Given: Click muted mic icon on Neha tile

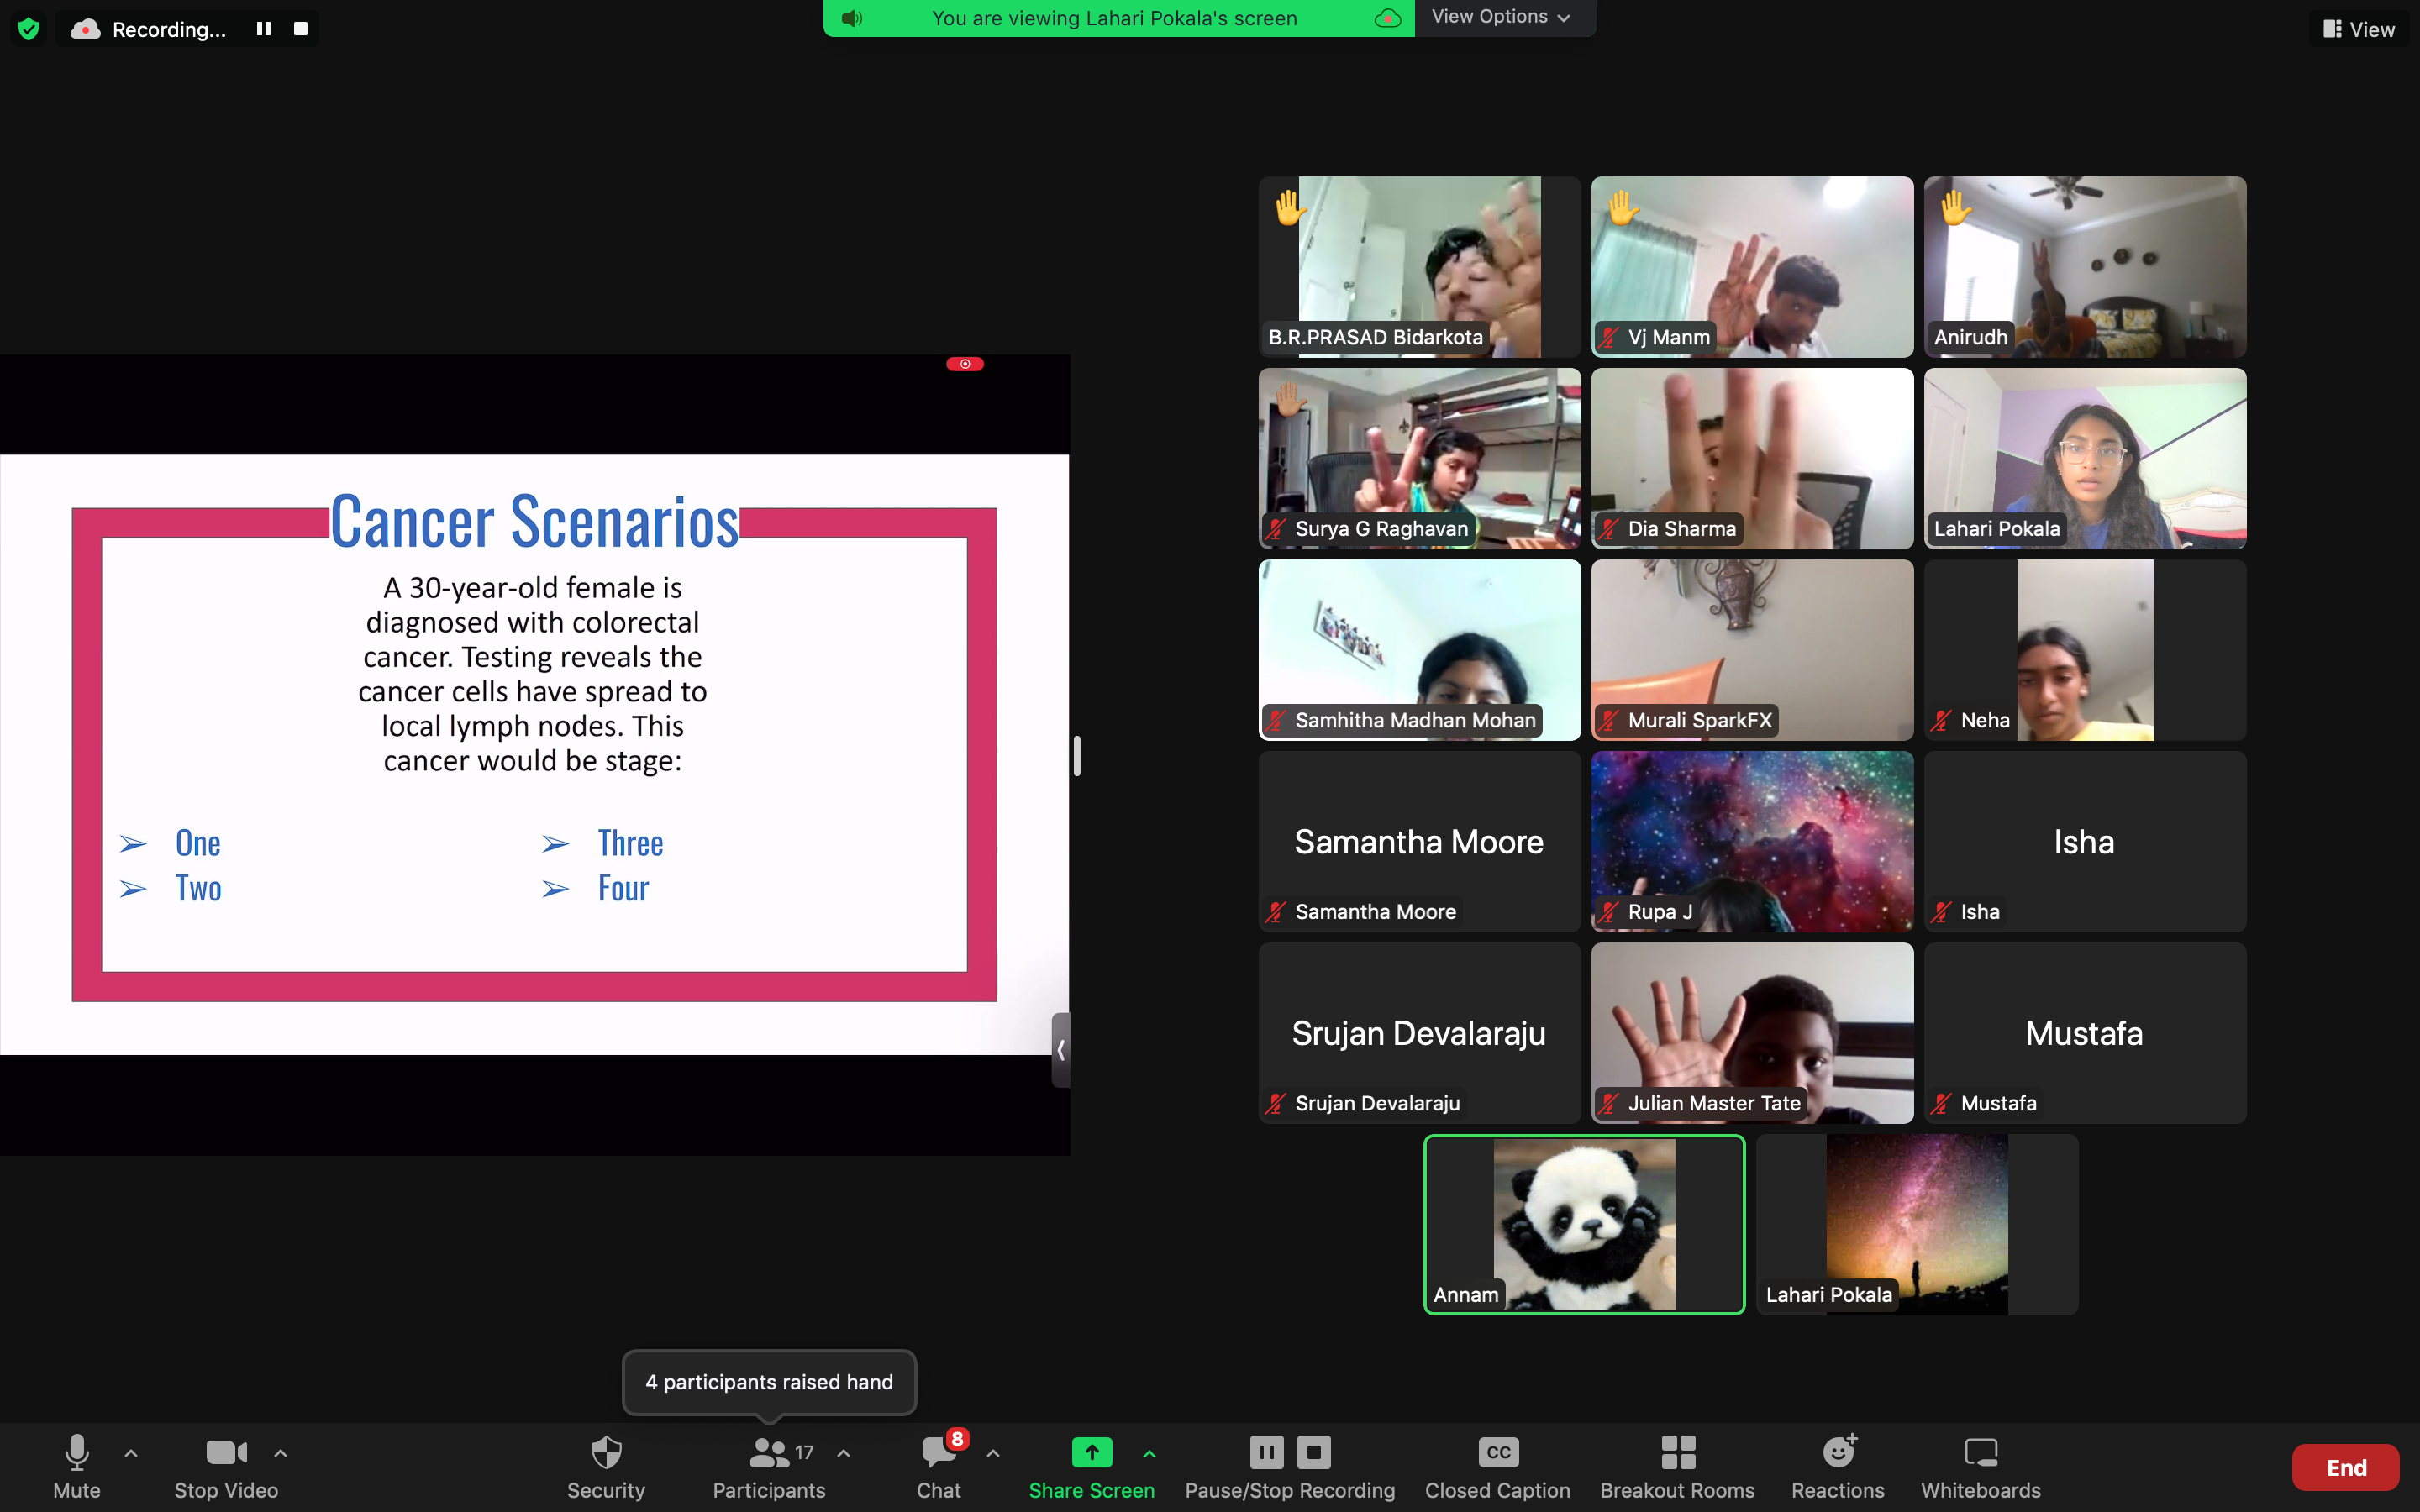Looking at the screenshot, I should 1941,720.
